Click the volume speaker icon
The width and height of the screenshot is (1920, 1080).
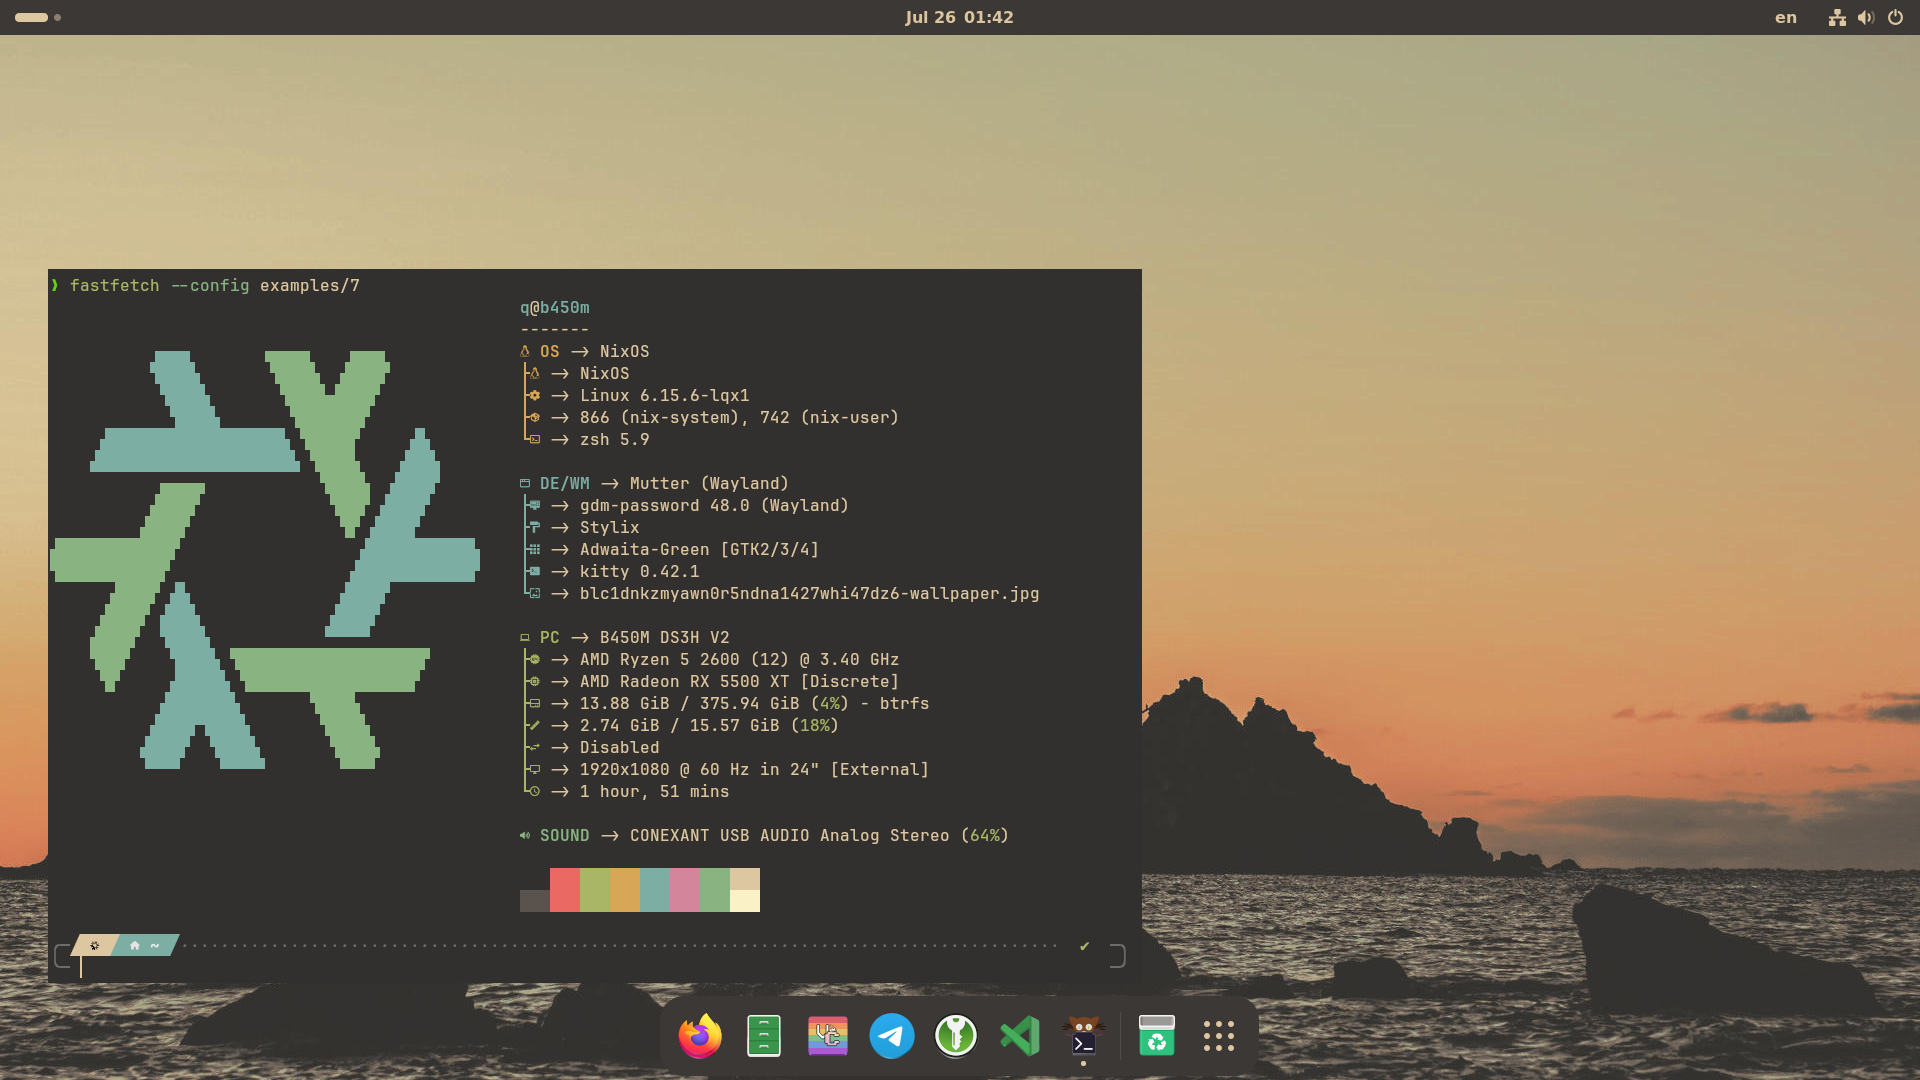1866,17
